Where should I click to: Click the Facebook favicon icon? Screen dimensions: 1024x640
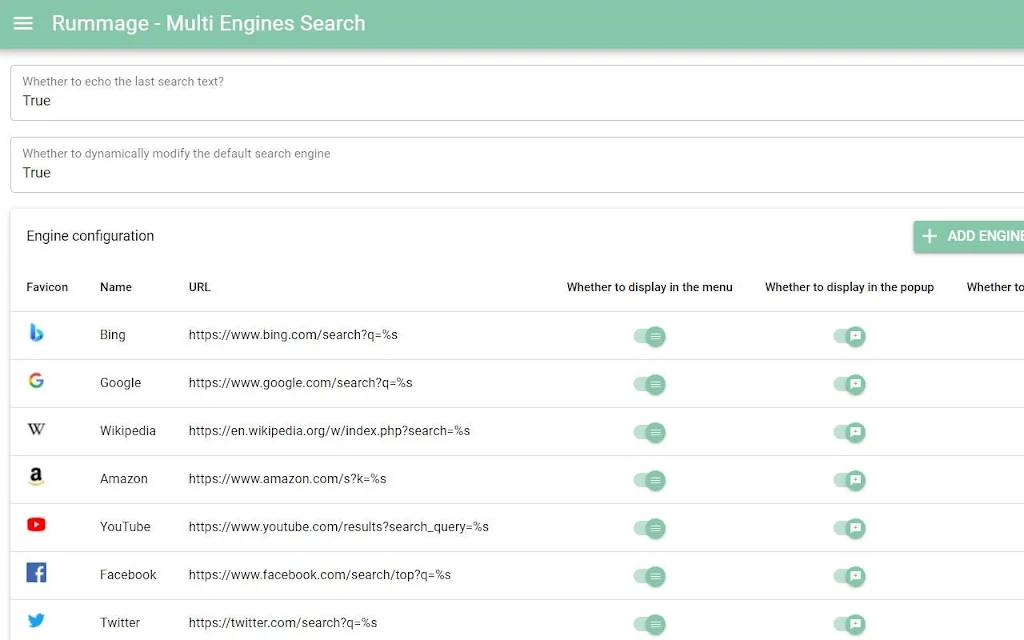tap(36, 573)
